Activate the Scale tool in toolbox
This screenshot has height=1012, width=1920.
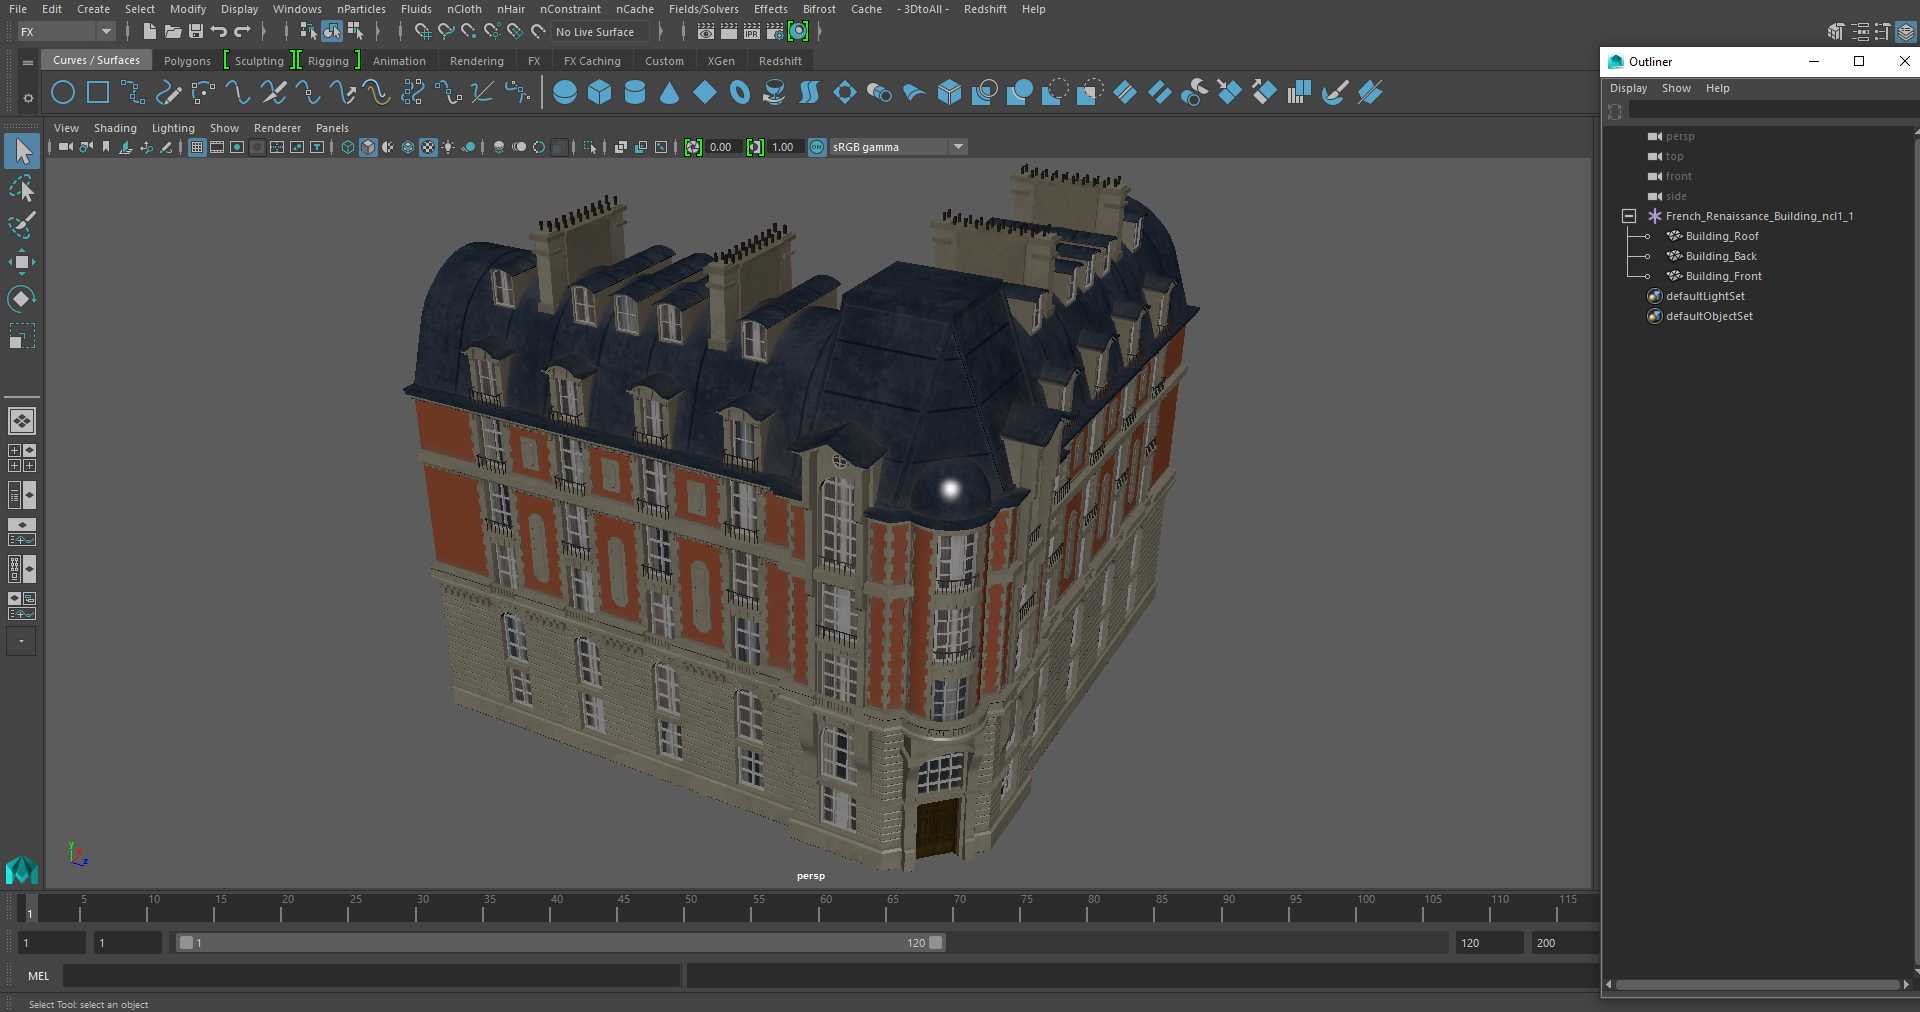[x=22, y=335]
